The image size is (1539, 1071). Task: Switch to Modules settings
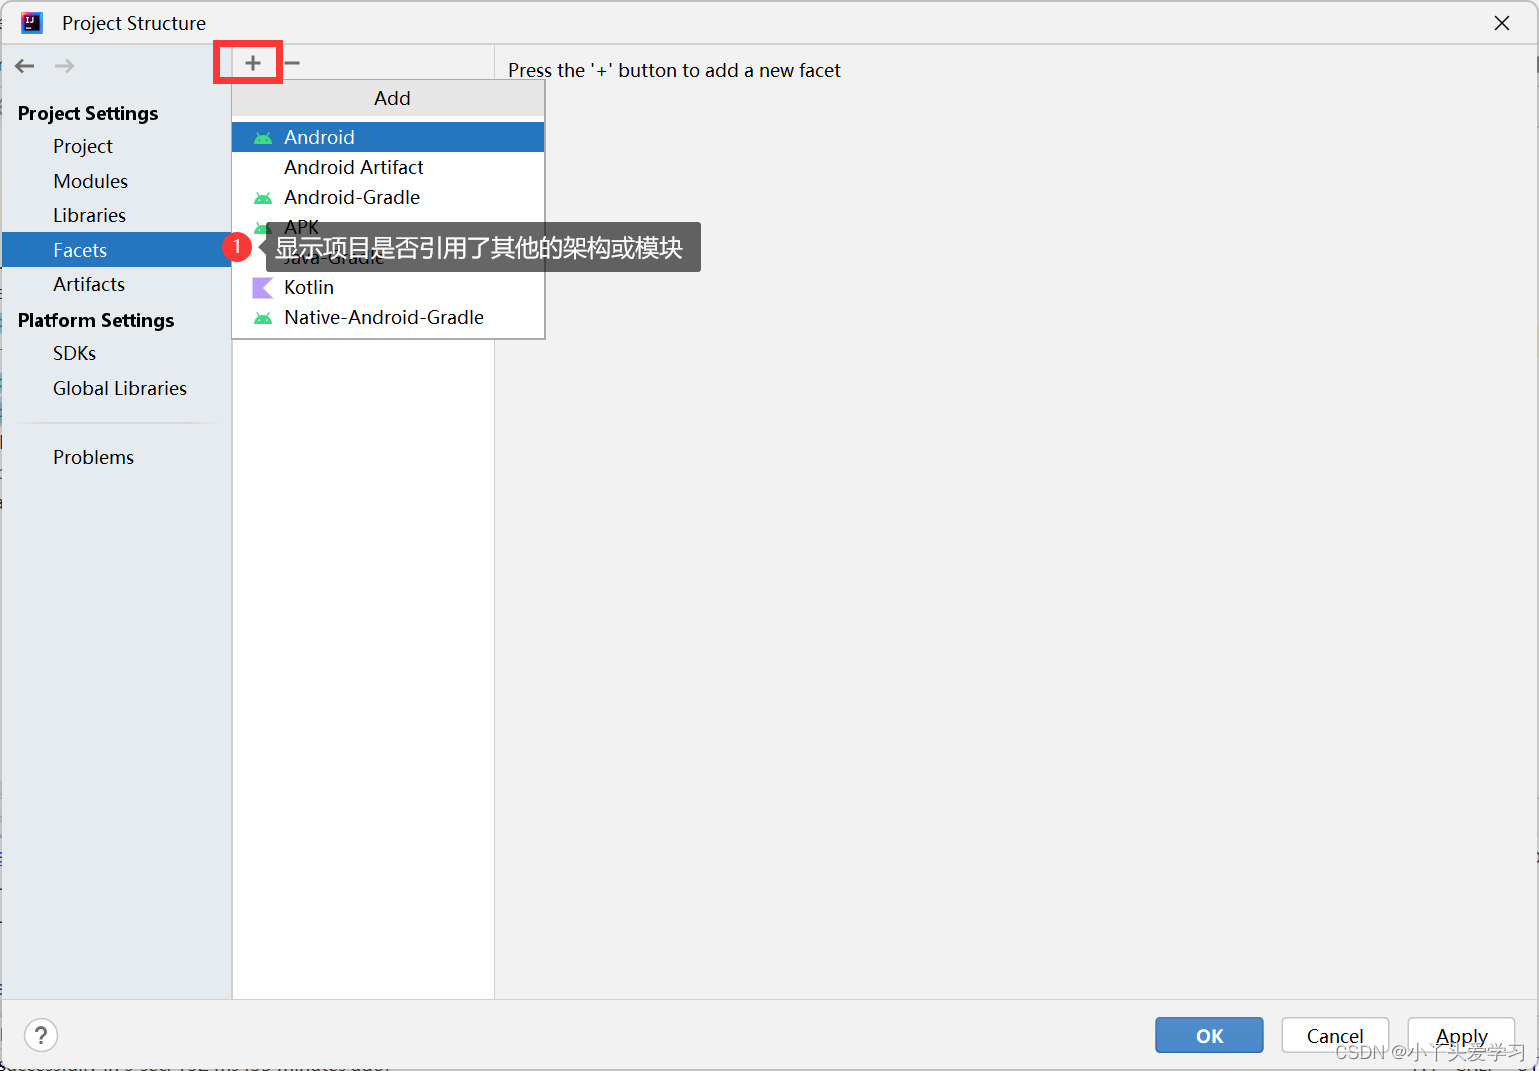click(90, 181)
